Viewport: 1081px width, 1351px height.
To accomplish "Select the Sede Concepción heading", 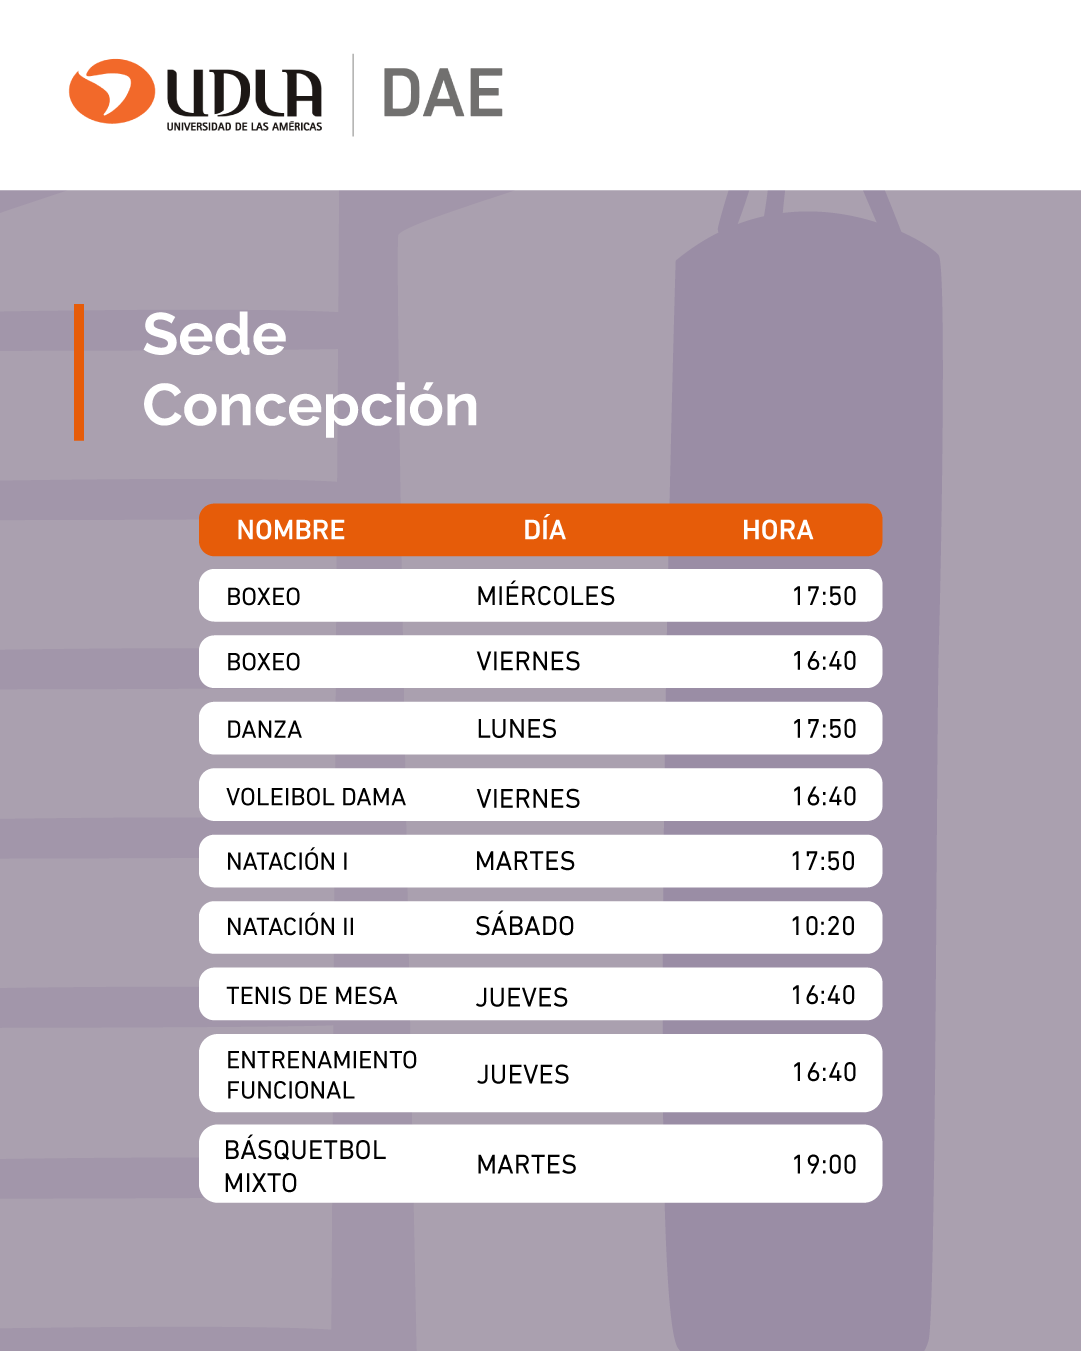I will (x=310, y=370).
